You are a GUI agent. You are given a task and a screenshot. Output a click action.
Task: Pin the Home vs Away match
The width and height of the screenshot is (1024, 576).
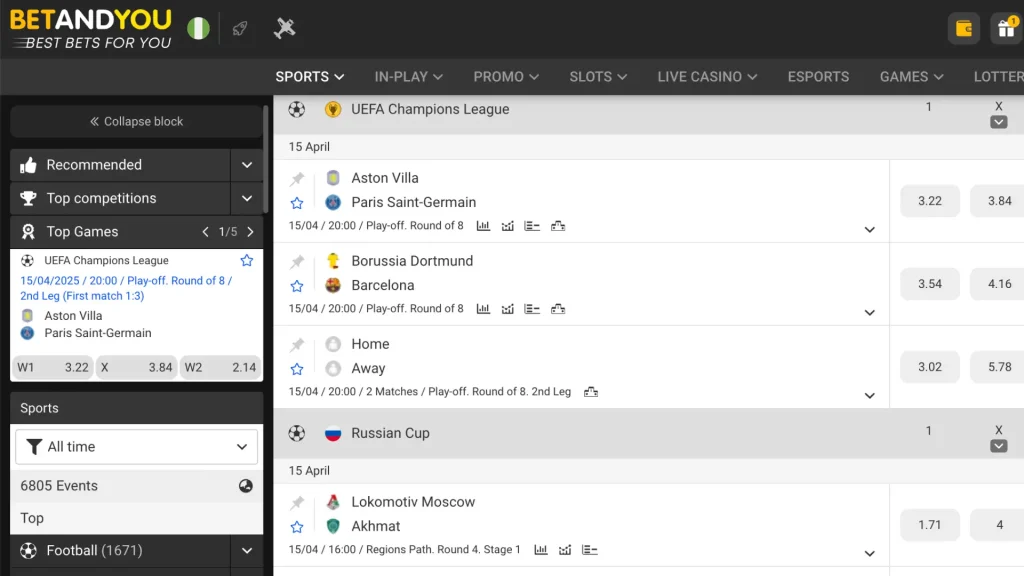click(x=297, y=344)
